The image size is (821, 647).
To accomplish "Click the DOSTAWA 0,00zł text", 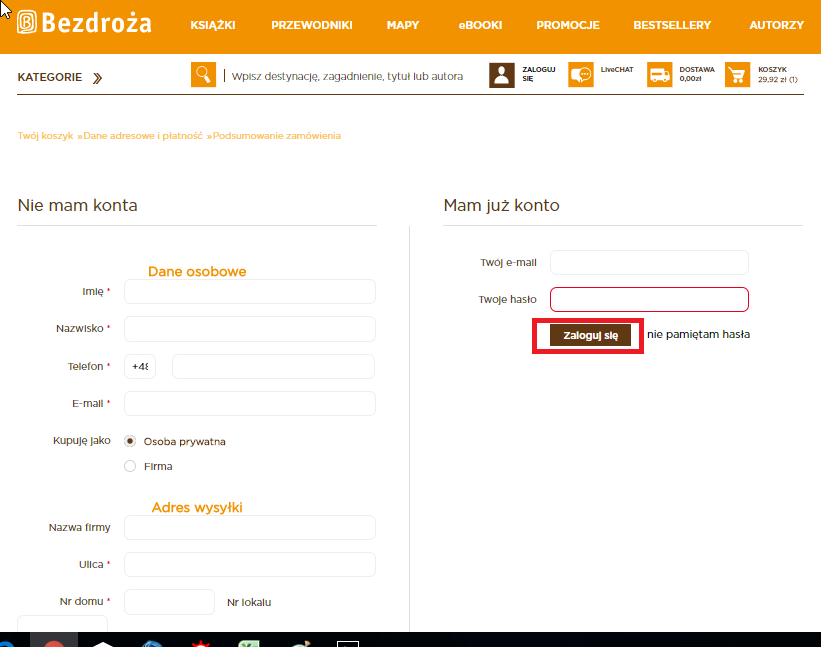I will (696, 74).
